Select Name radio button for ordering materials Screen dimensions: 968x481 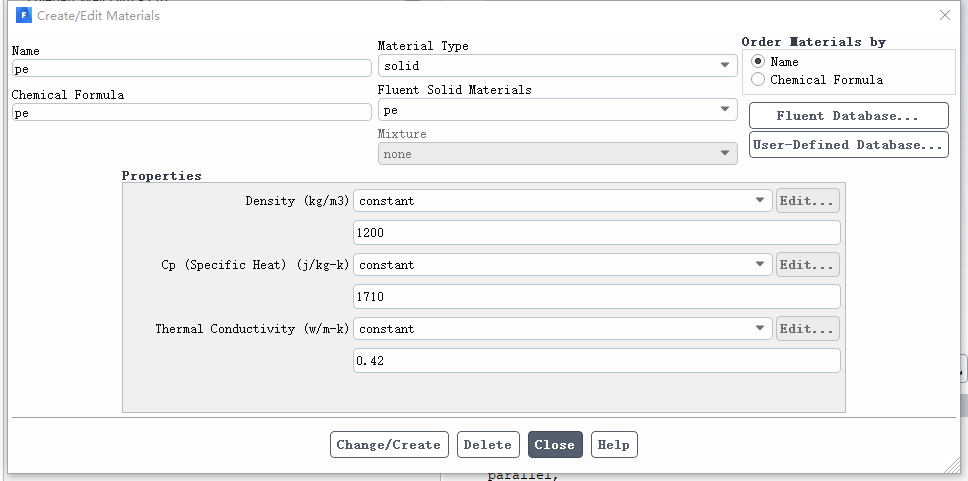(x=758, y=62)
